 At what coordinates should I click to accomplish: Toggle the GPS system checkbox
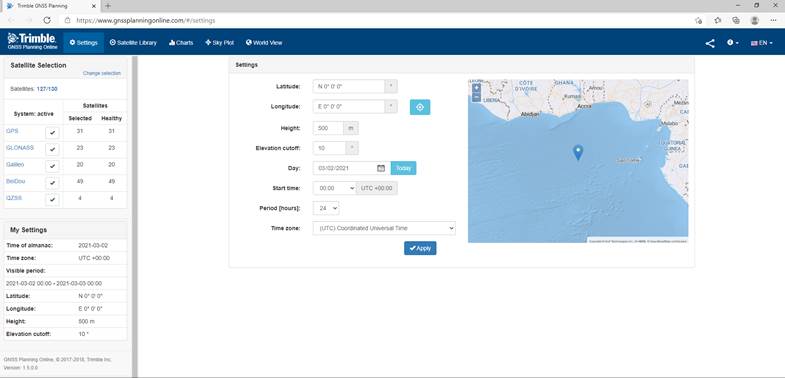tap(52, 133)
